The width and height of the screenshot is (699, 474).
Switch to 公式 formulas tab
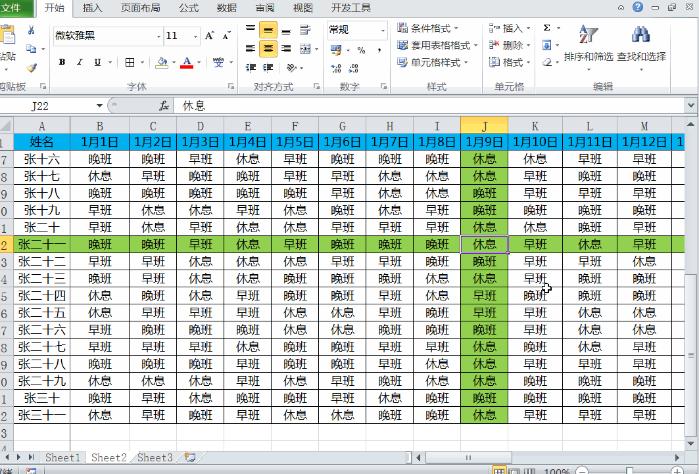coord(189,8)
